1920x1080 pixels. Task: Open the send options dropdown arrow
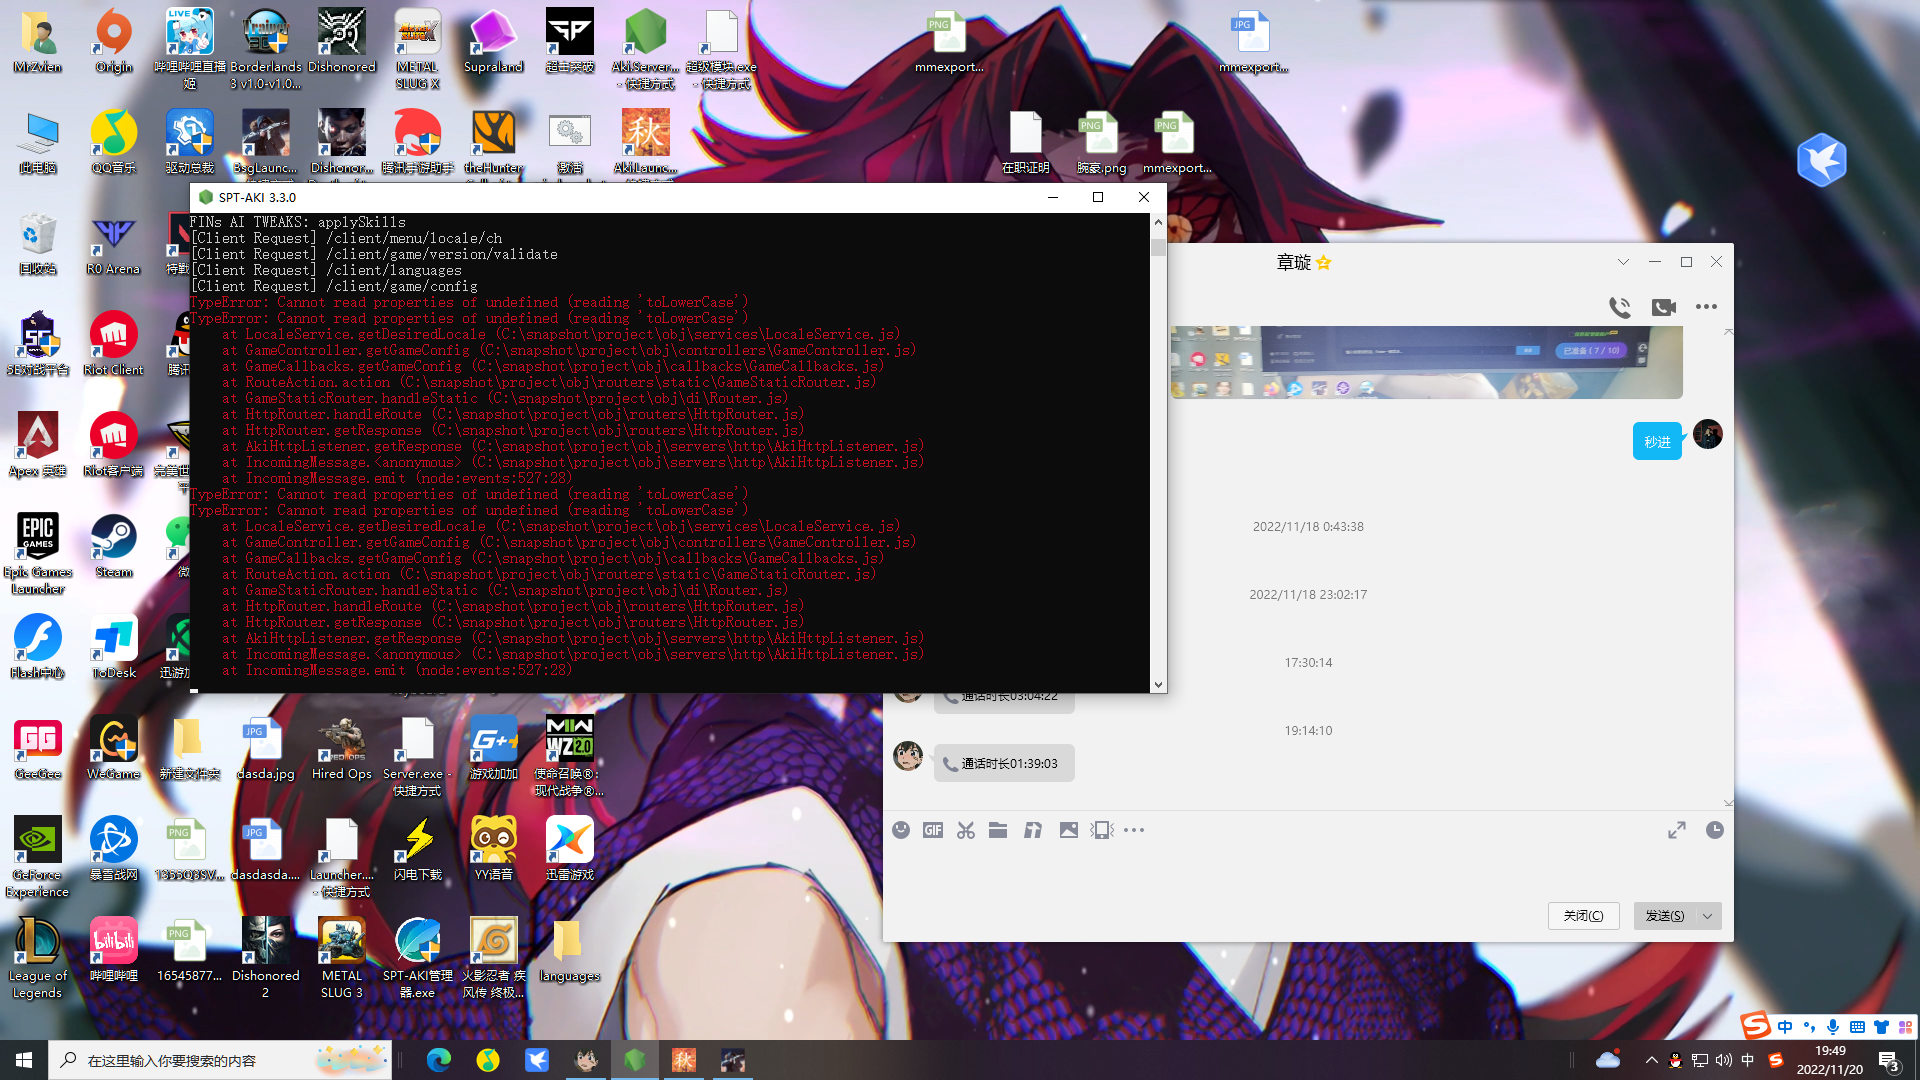coord(1708,916)
